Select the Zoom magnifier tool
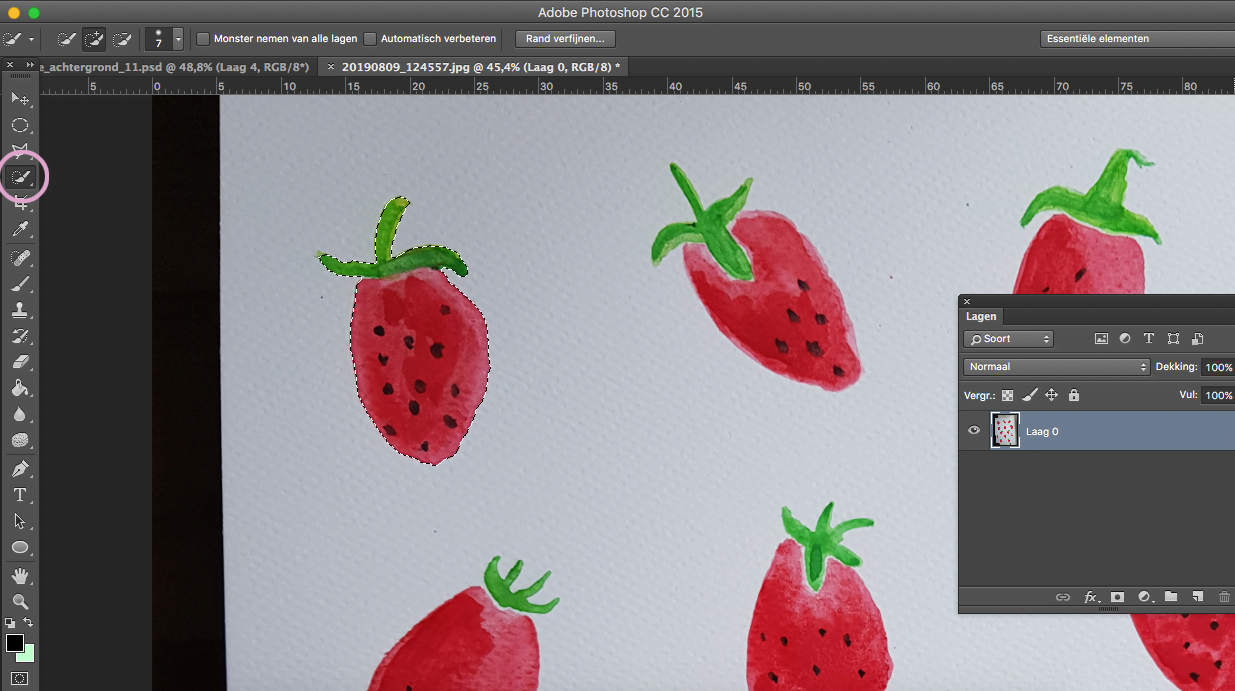 coord(20,601)
